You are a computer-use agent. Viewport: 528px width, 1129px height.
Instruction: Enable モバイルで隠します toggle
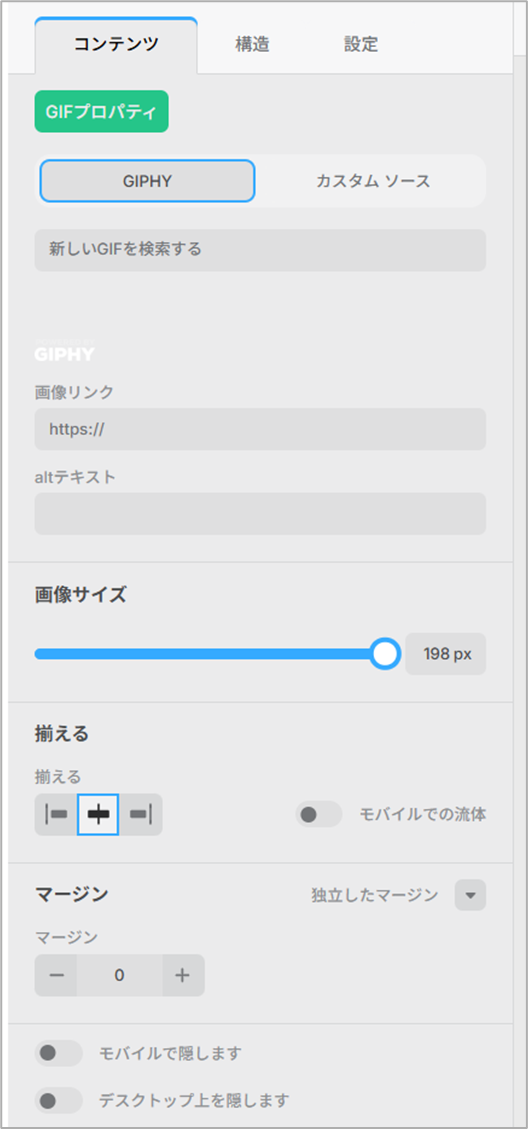(x=58, y=1053)
